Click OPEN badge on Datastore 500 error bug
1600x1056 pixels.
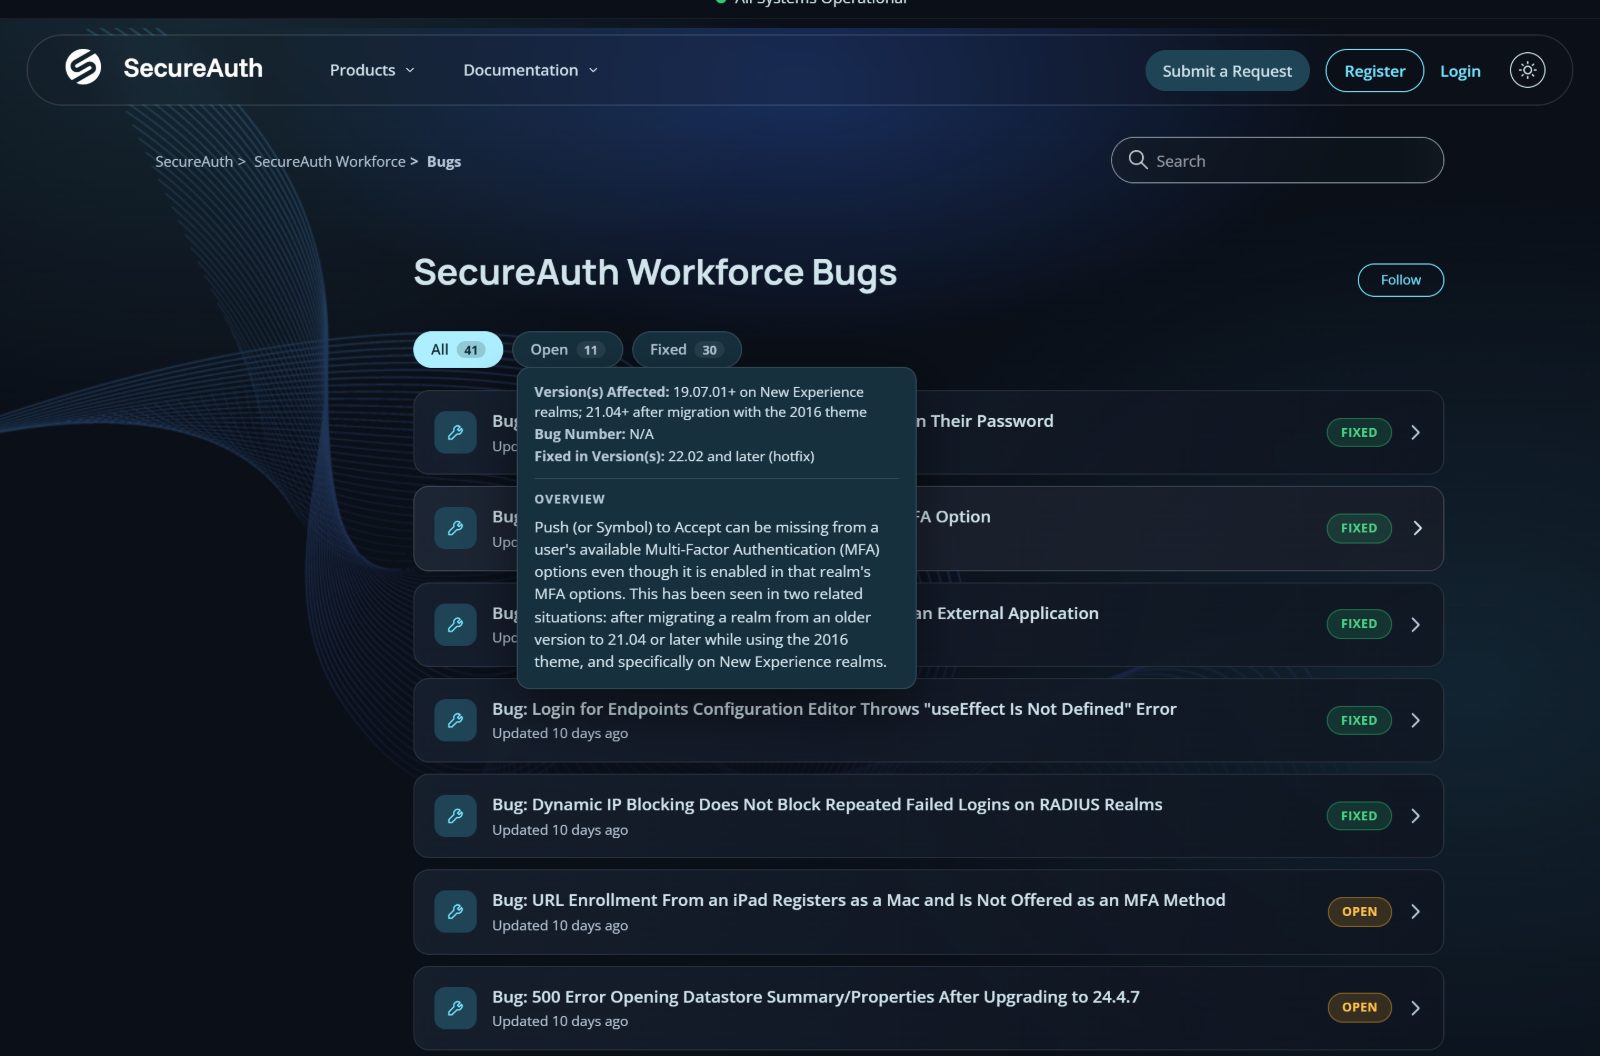click(1359, 1007)
